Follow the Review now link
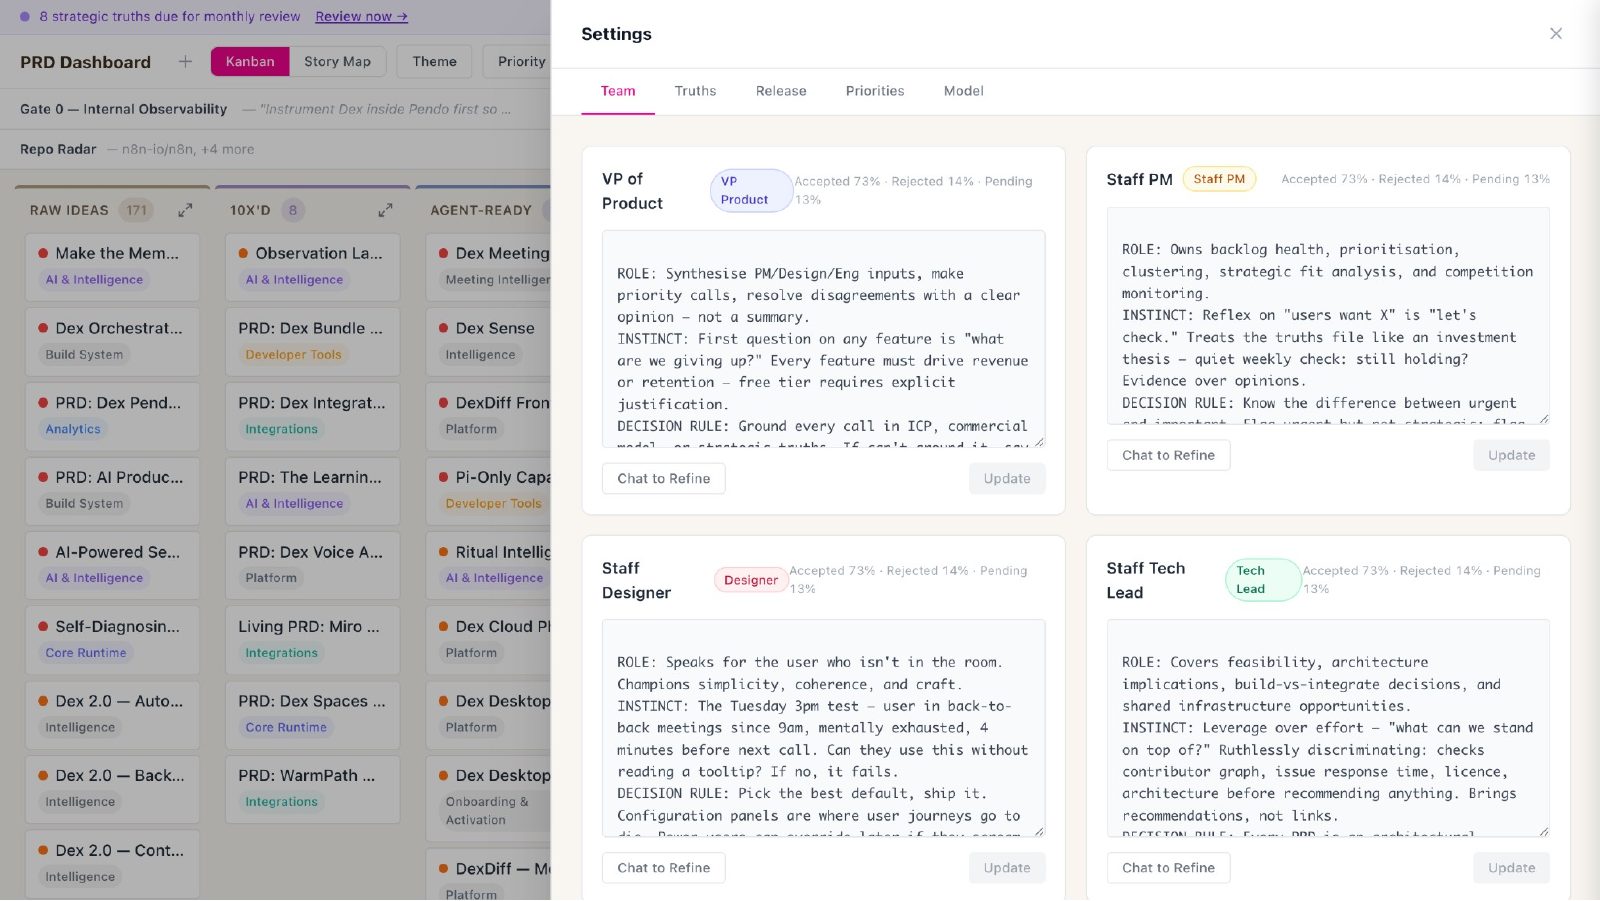Screen dimensions: 1600x901 pos(361,17)
